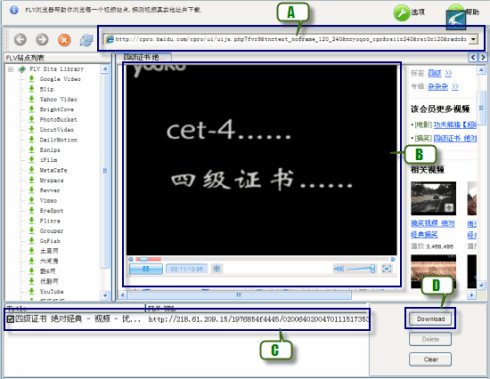Click the download arrow icon beside YouTube
Screen dimensions: 490x379
(32, 291)
